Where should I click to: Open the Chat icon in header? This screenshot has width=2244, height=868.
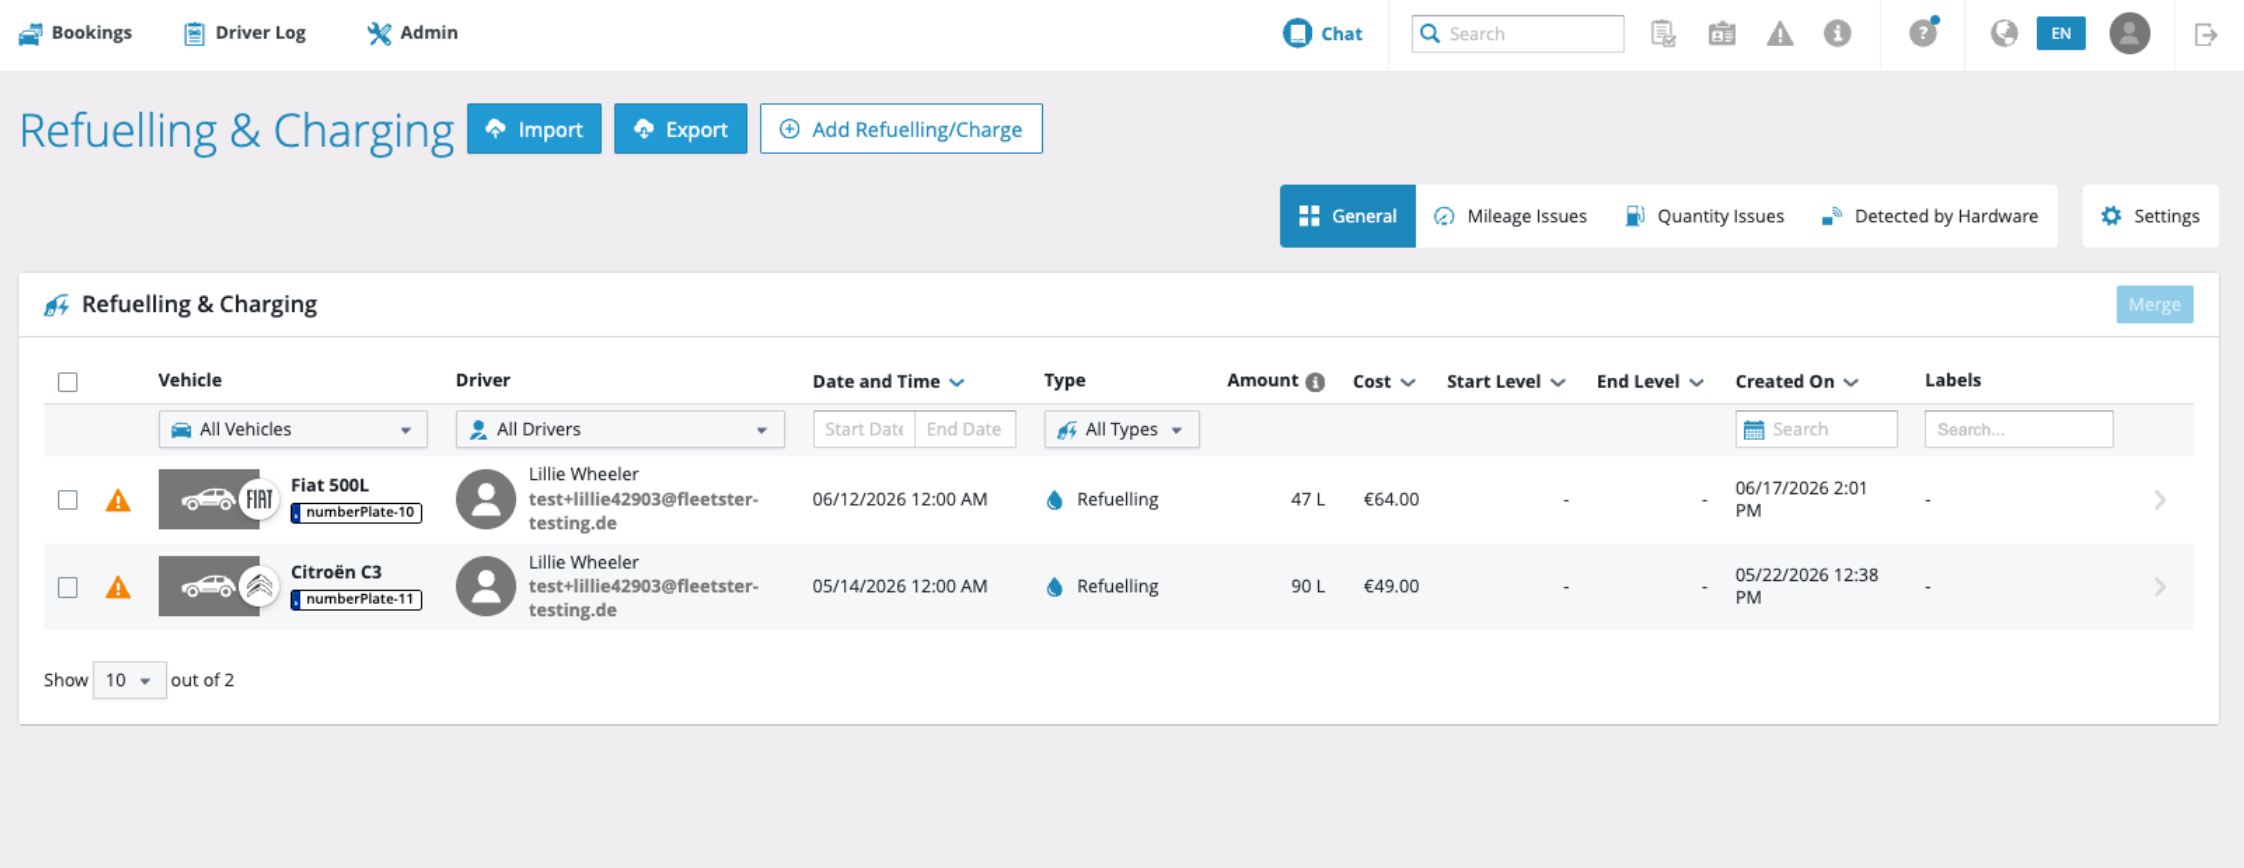pyautogui.click(x=1297, y=33)
